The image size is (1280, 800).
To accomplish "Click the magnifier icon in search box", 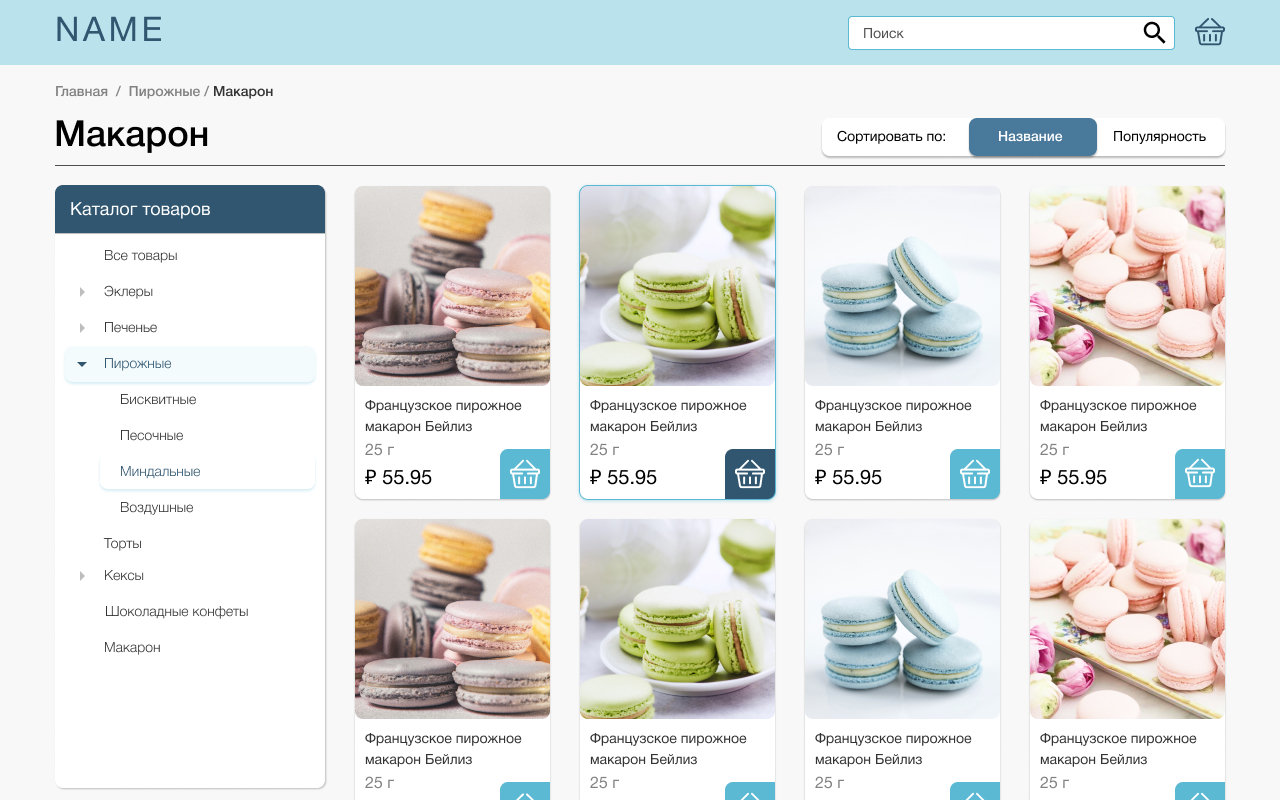I will coord(1154,33).
